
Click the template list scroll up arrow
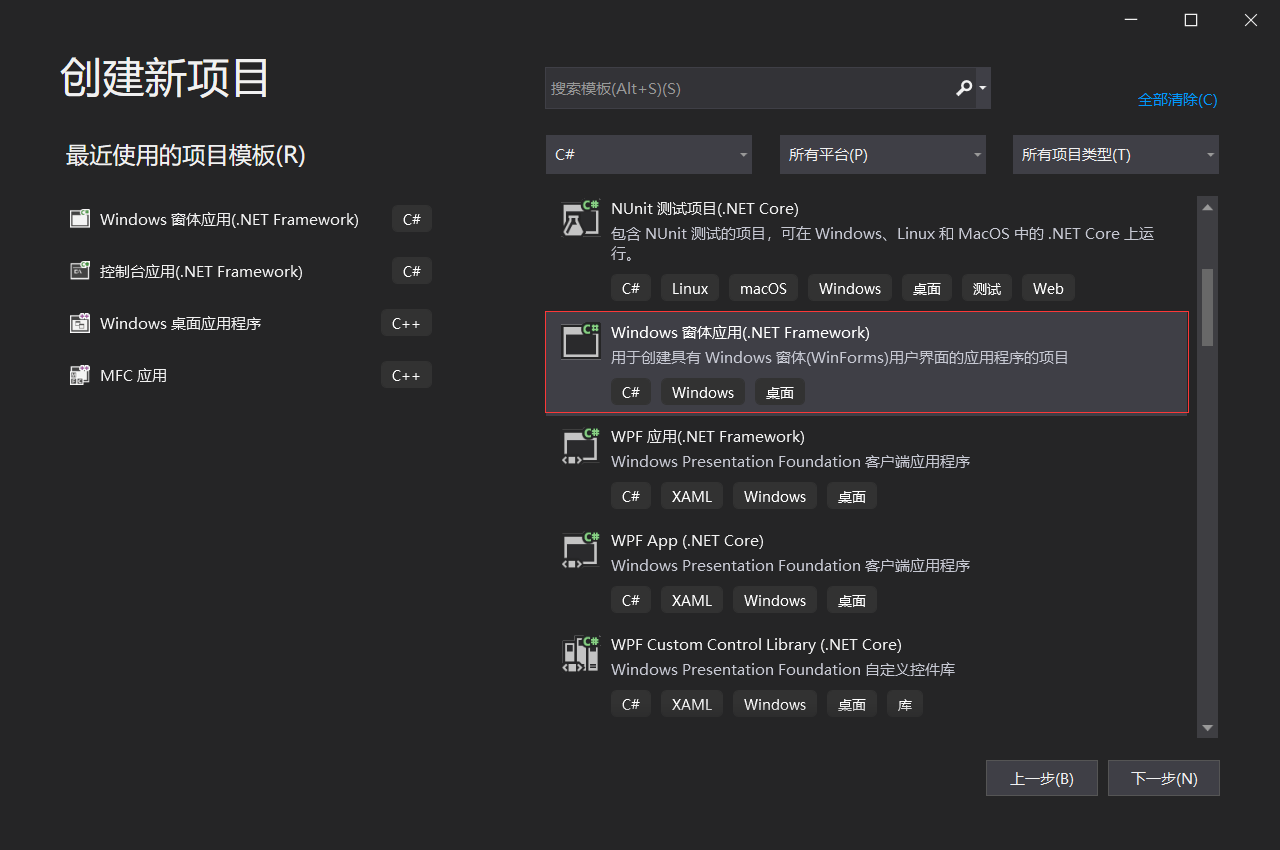point(1207,207)
